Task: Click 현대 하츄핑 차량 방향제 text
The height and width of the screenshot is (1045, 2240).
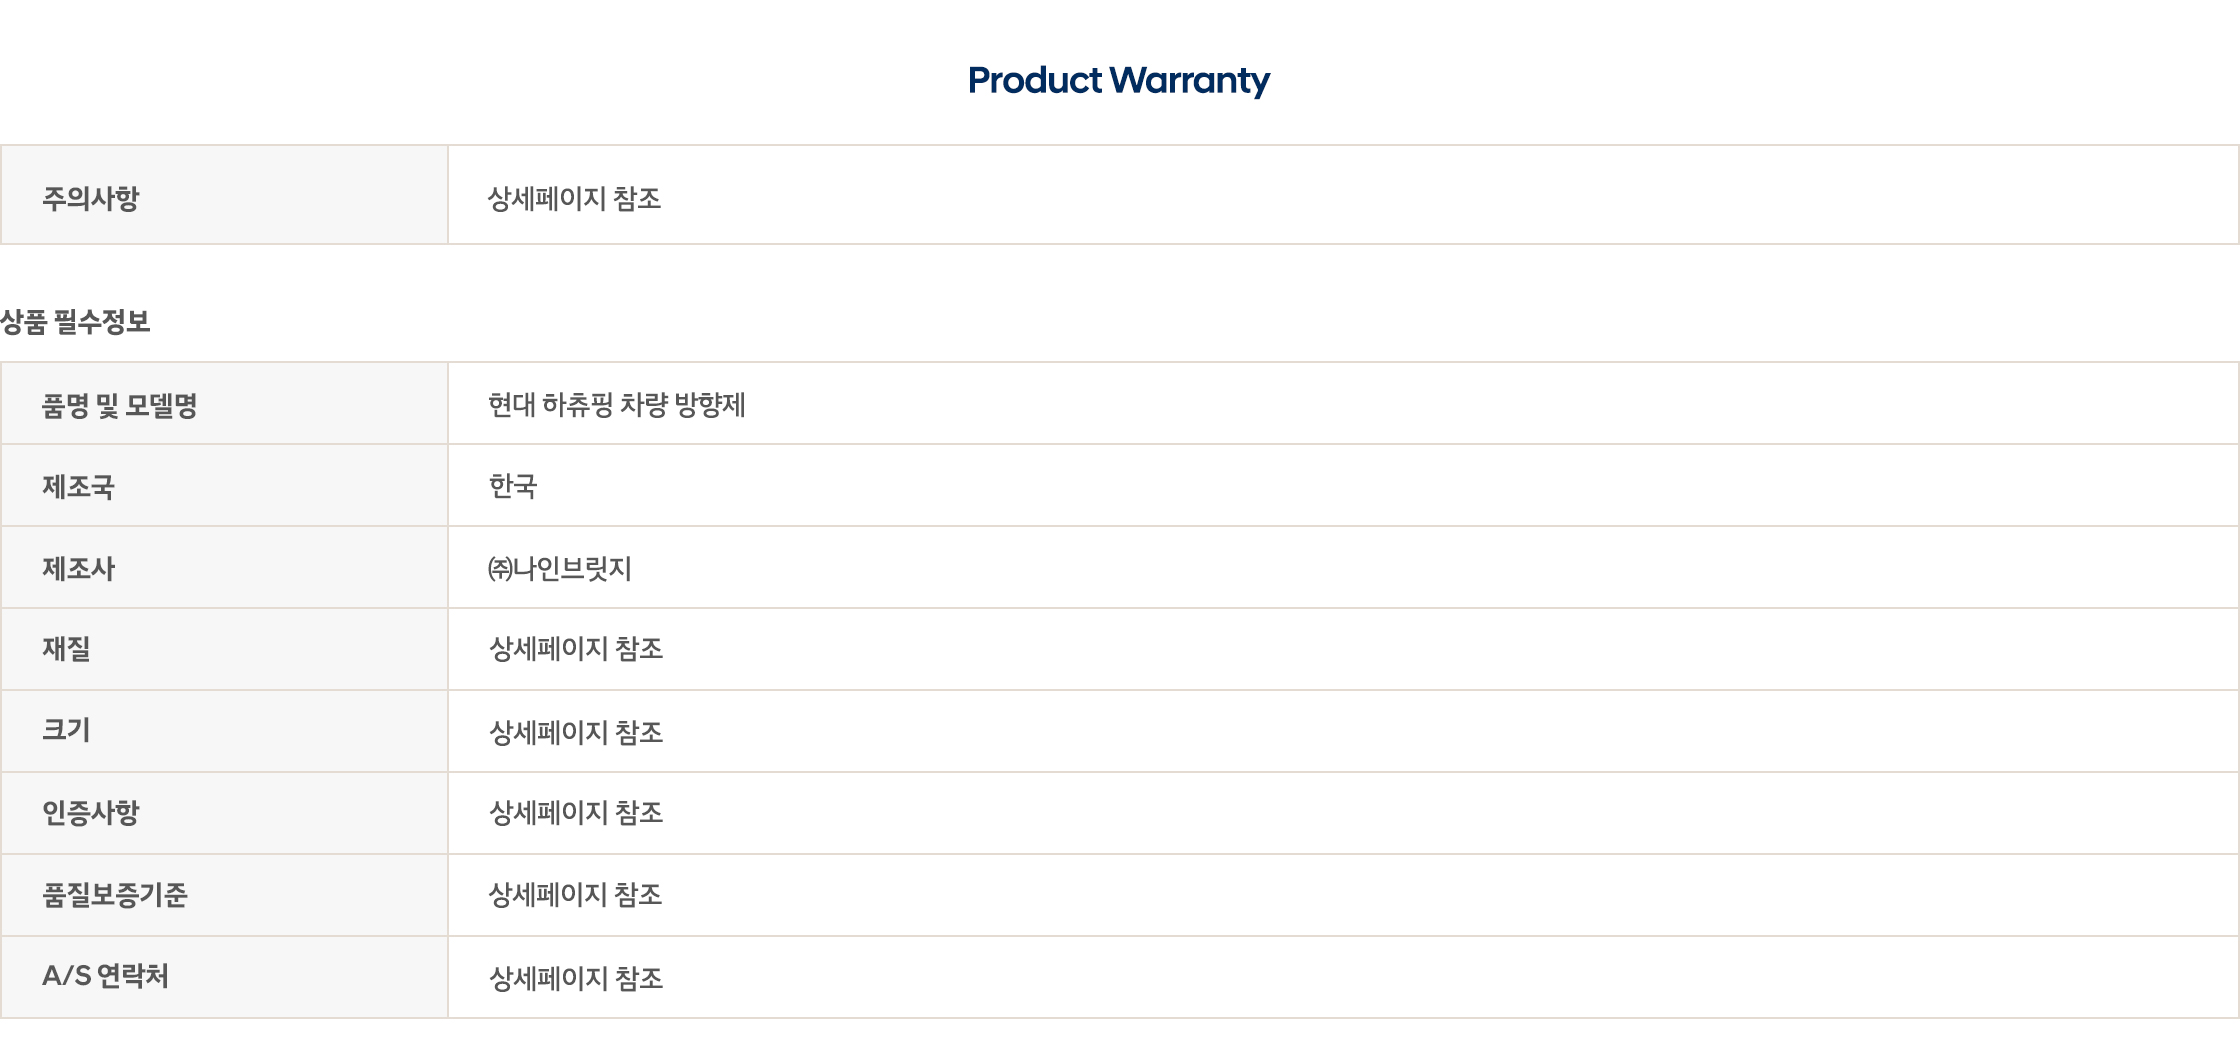Action: click(x=617, y=405)
